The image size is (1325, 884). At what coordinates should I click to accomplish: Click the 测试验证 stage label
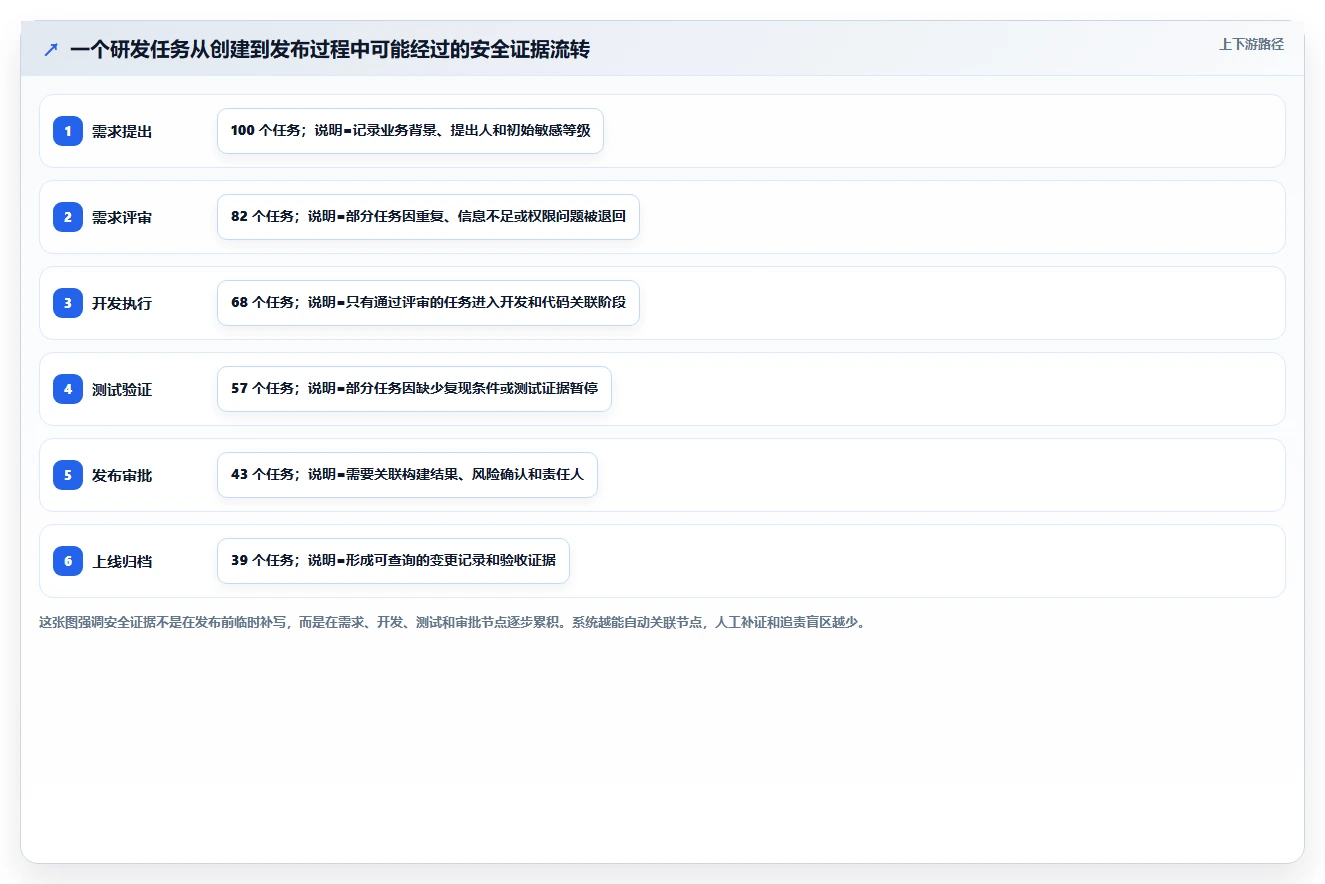pos(122,389)
